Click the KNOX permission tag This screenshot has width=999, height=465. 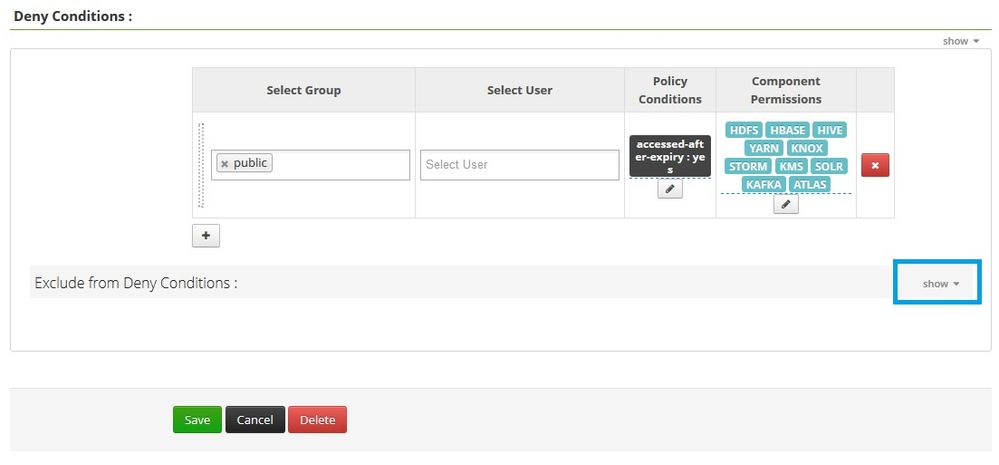[807, 148]
